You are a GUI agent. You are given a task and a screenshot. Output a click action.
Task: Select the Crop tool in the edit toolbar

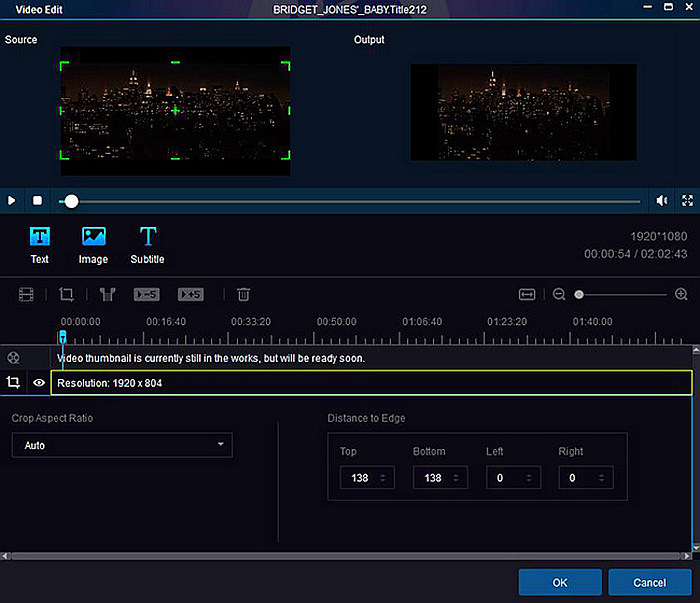click(67, 295)
